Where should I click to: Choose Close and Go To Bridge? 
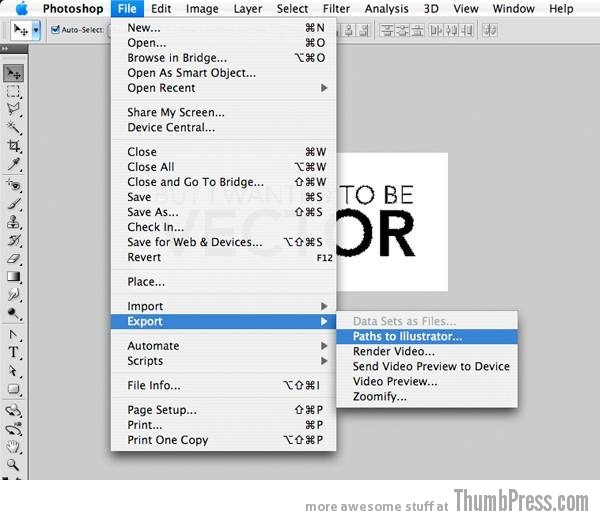224,182
